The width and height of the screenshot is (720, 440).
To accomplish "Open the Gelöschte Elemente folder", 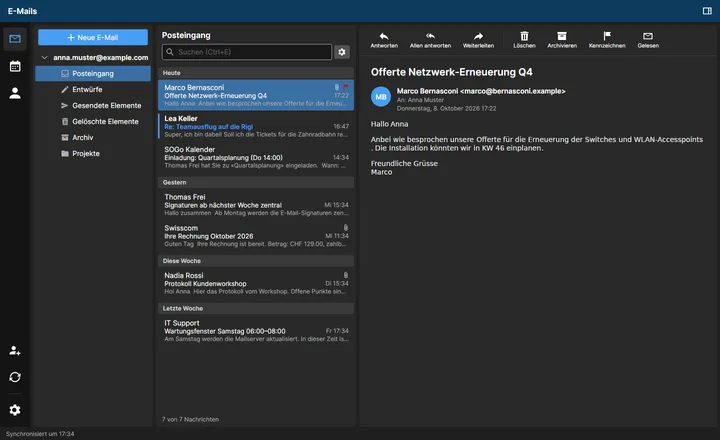I will [93, 122].
